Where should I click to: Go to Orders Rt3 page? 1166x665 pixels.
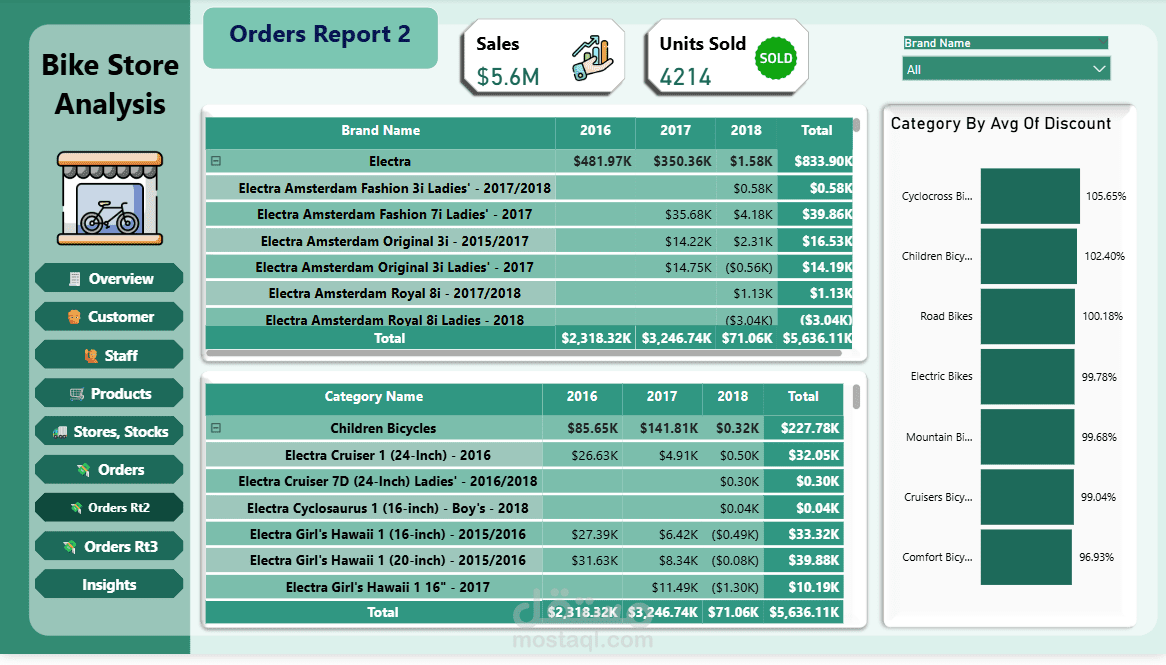click(x=109, y=546)
